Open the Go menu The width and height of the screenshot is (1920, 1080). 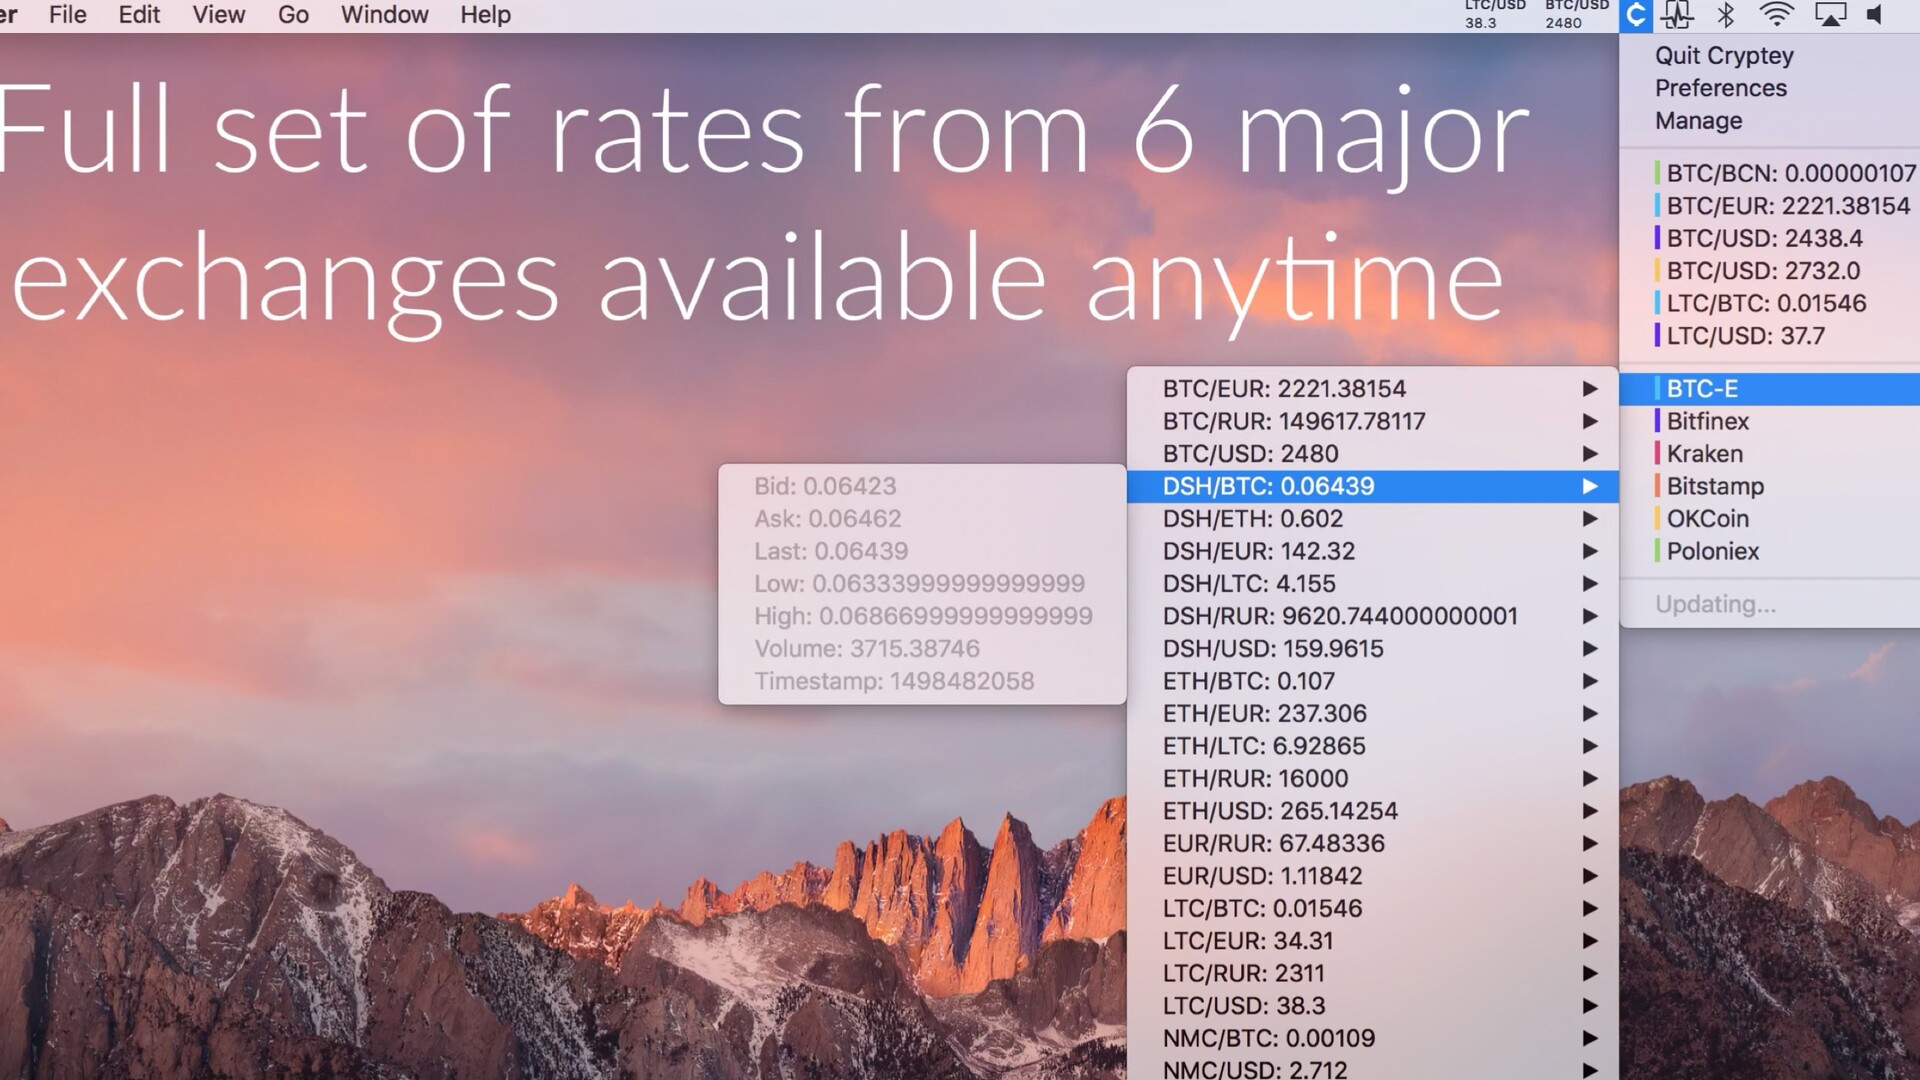tap(293, 15)
